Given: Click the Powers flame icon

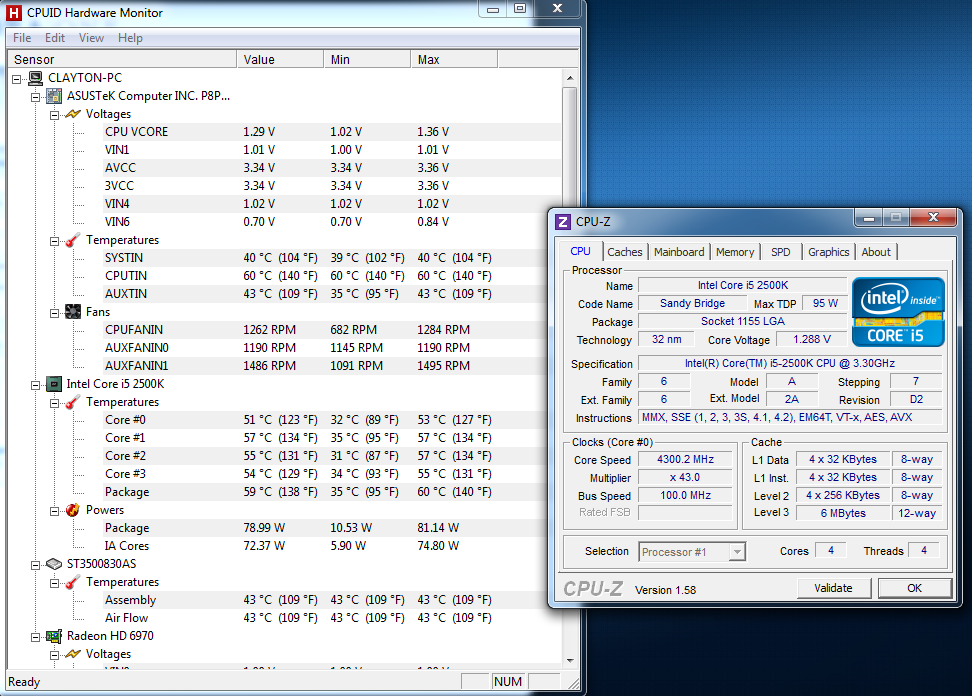Looking at the screenshot, I should click(73, 510).
